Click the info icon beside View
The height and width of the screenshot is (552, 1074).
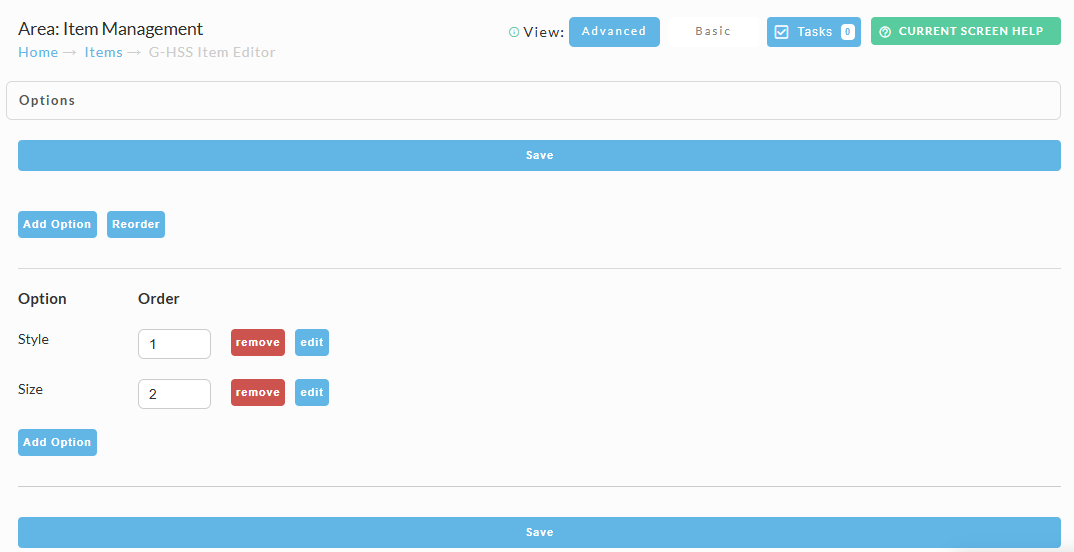click(514, 32)
